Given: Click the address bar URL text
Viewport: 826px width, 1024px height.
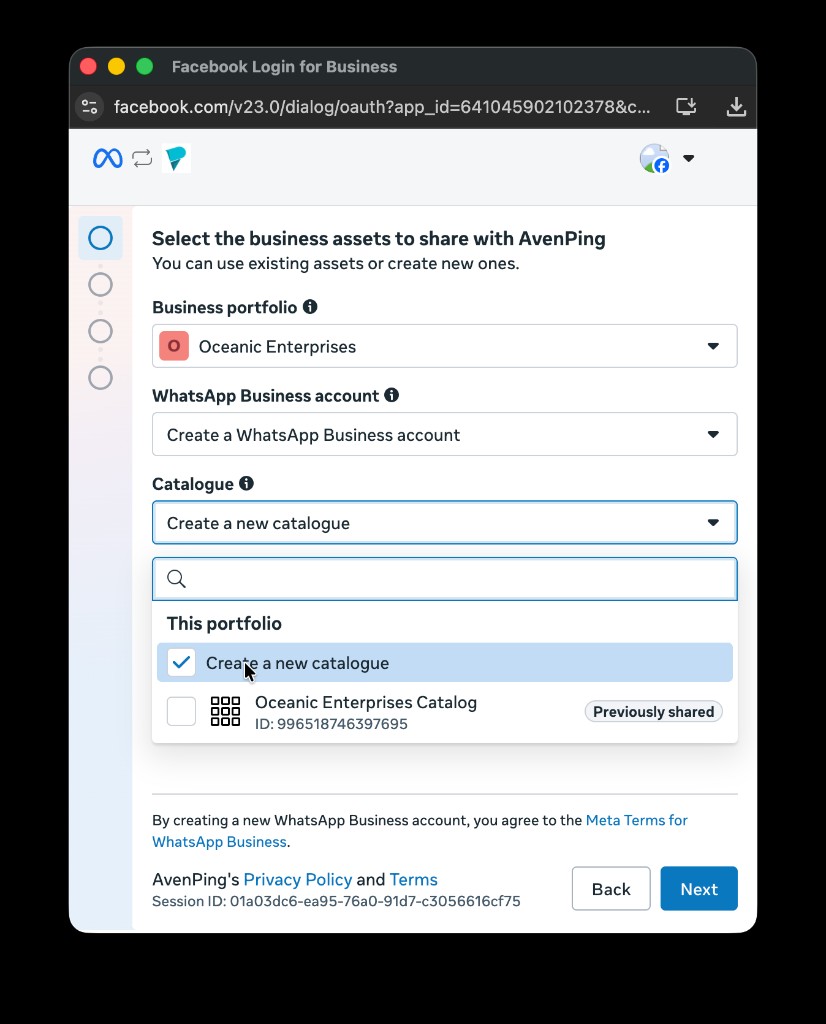Looking at the screenshot, I should point(382,106).
